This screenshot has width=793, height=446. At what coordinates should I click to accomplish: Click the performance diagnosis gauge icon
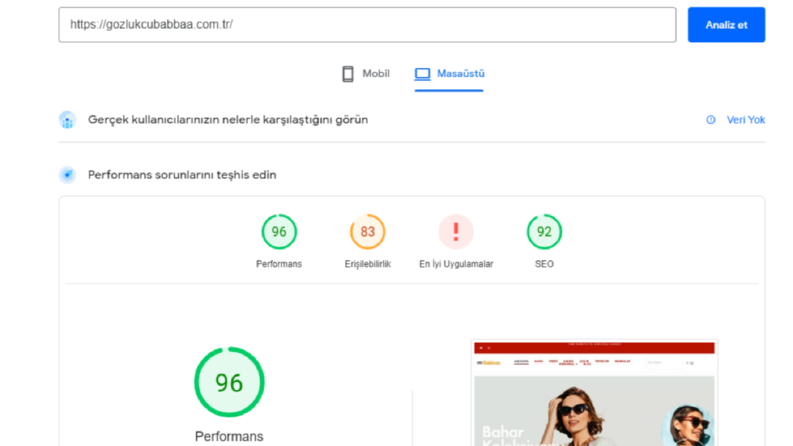click(67, 175)
